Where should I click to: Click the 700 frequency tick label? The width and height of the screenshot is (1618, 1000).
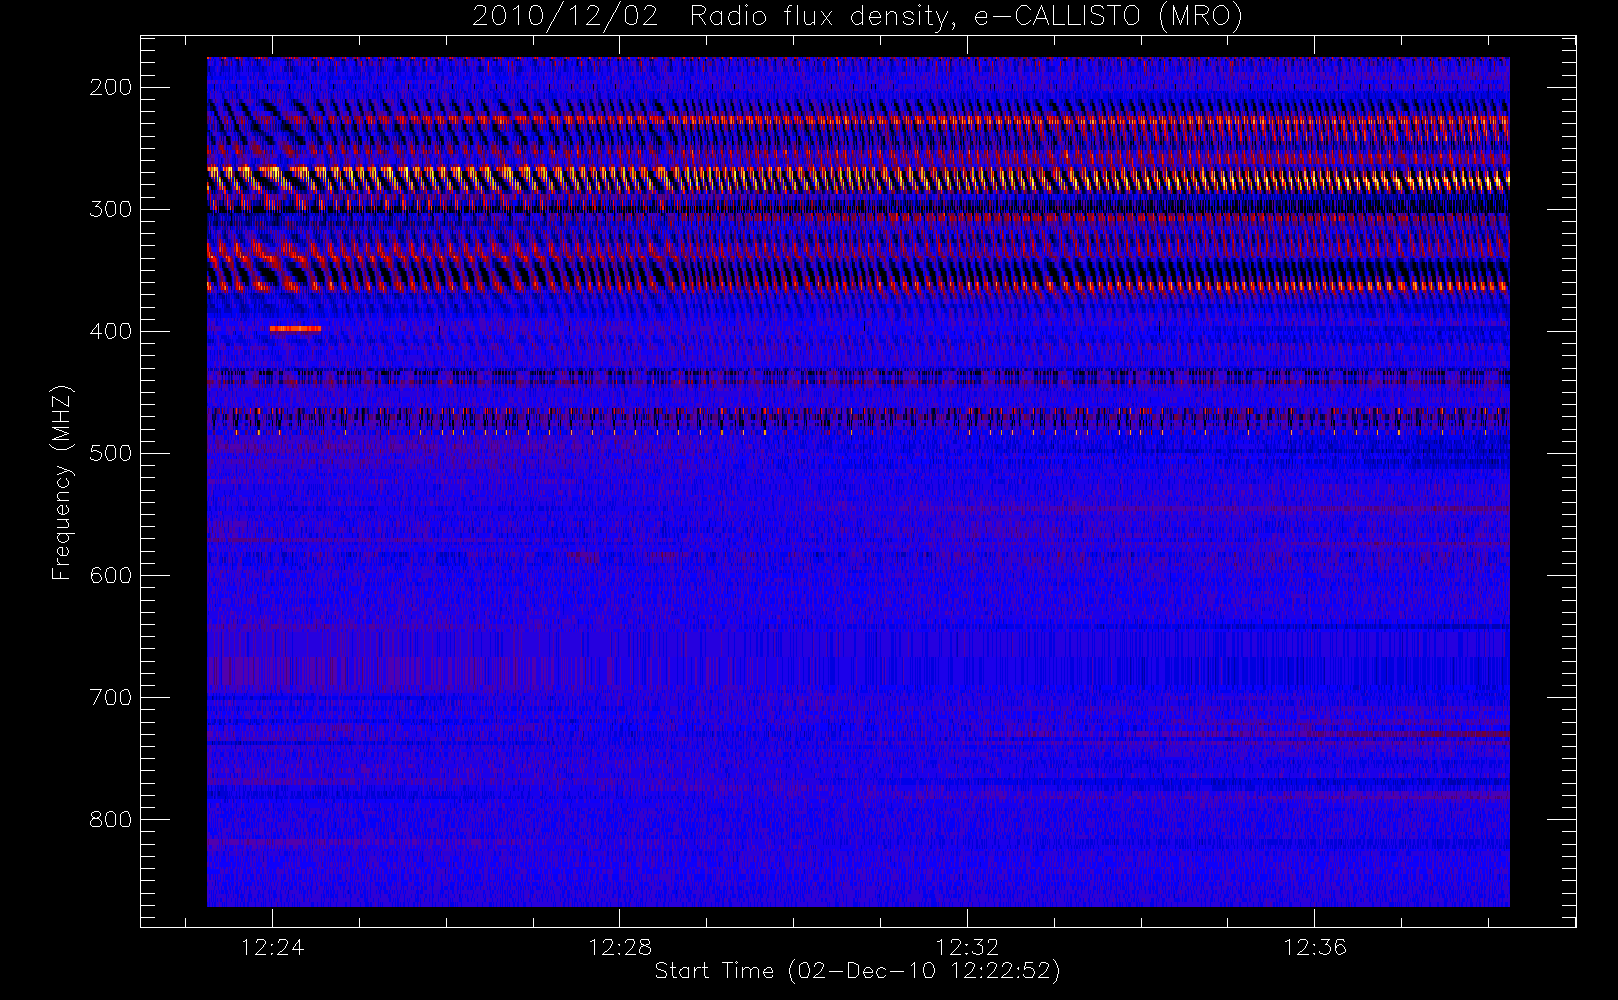[111, 697]
